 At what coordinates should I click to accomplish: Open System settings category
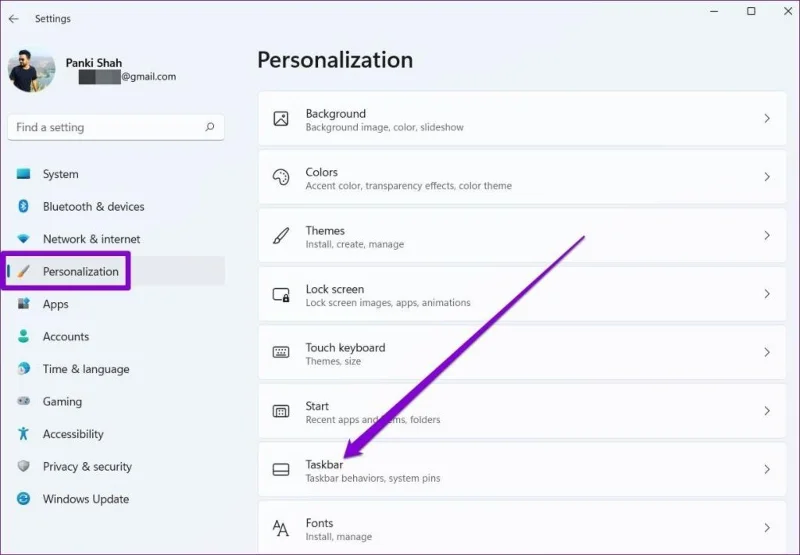click(116, 174)
